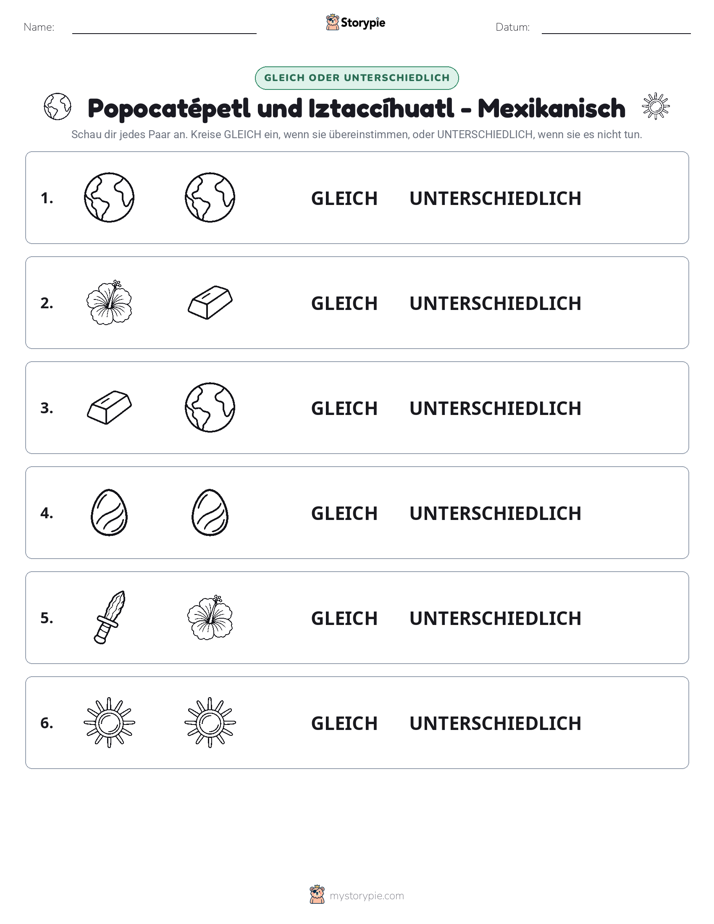Viewport: 714px width, 924px height.
Task: Choose GLEICH for row 6
Action: pyautogui.click(x=344, y=722)
